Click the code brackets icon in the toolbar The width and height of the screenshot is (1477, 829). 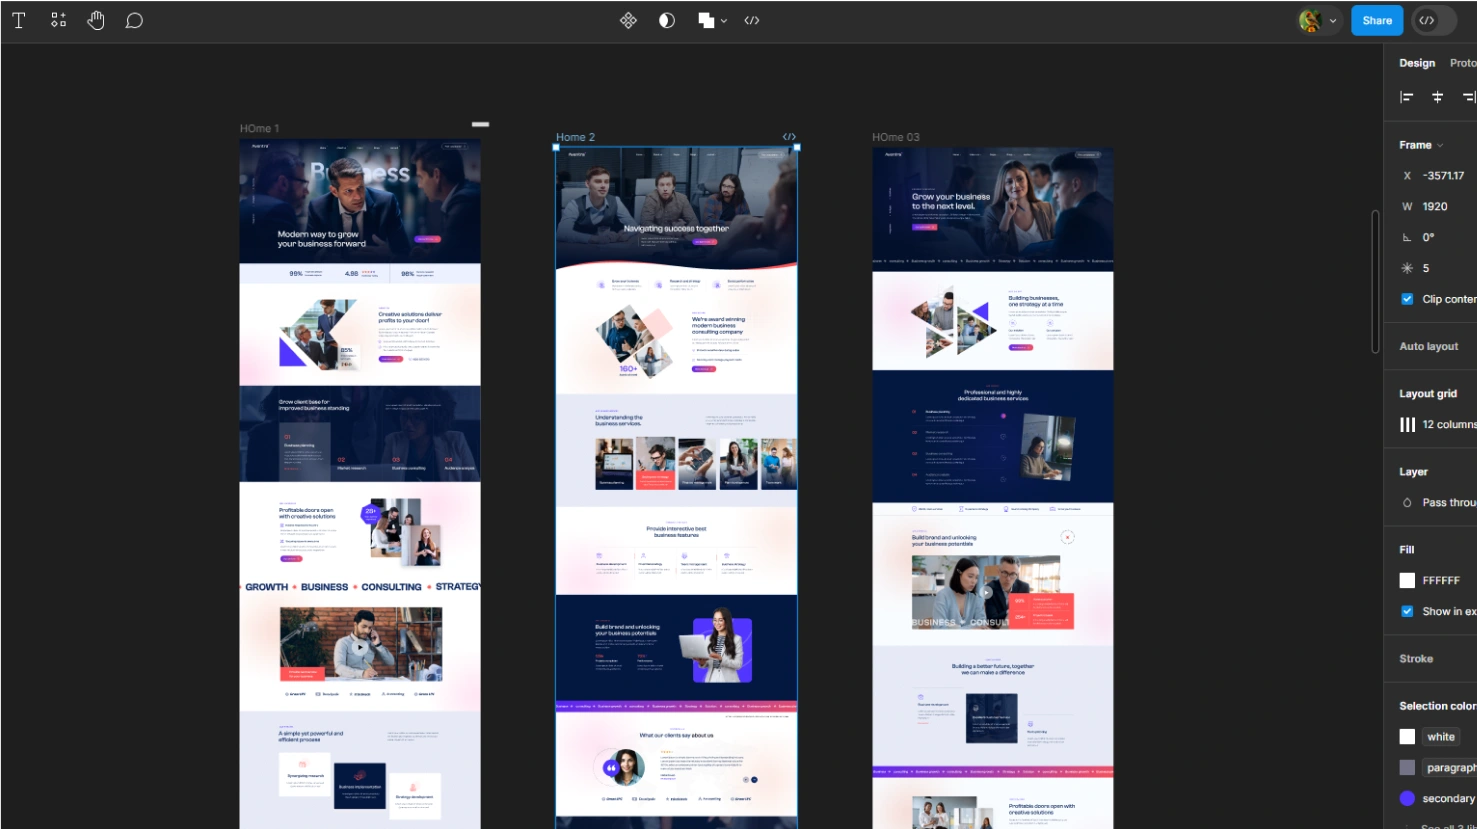click(752, 20)
